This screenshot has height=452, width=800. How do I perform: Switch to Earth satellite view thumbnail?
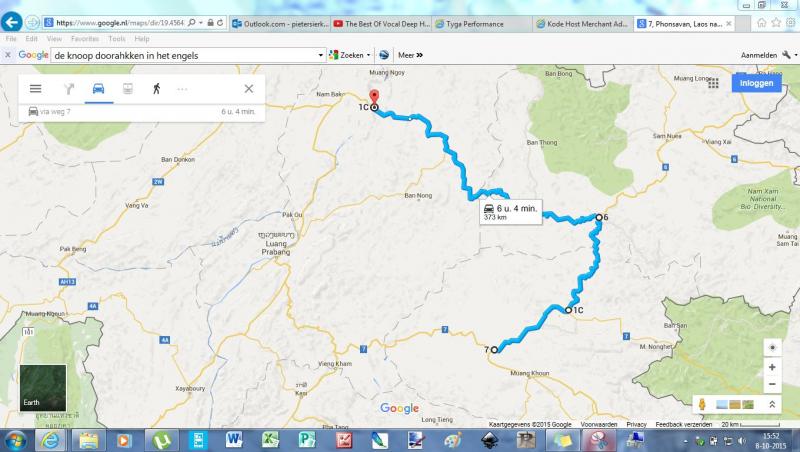[43, 388]
